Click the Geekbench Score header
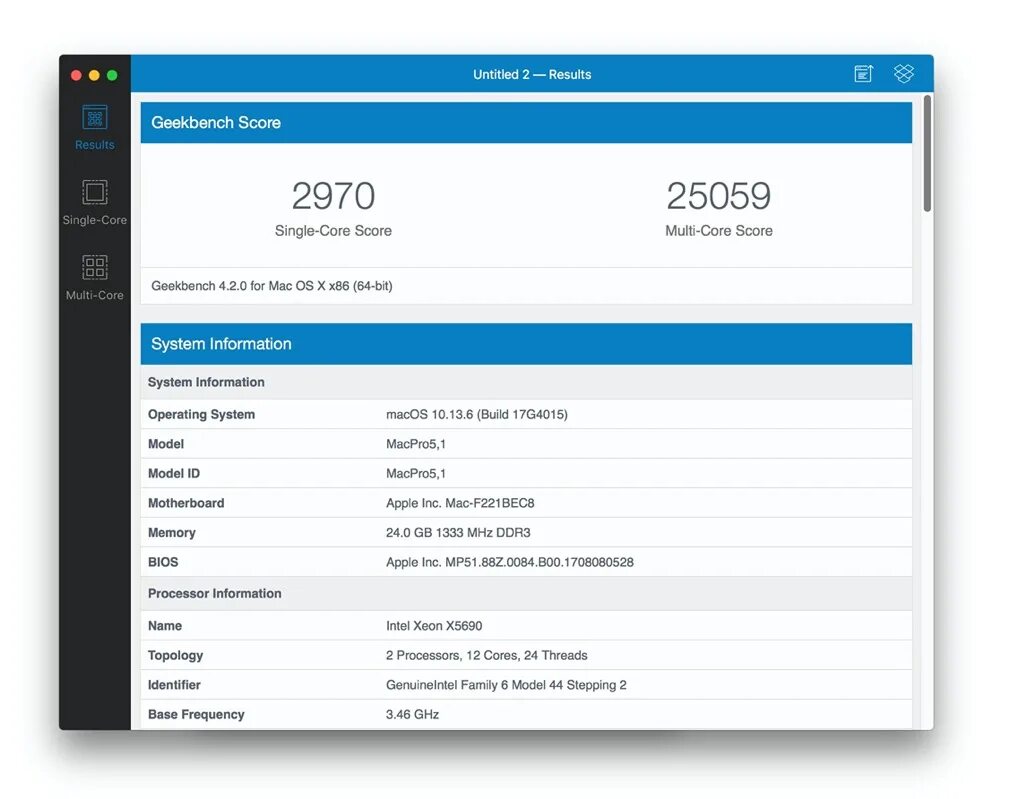 coord(526,122)
